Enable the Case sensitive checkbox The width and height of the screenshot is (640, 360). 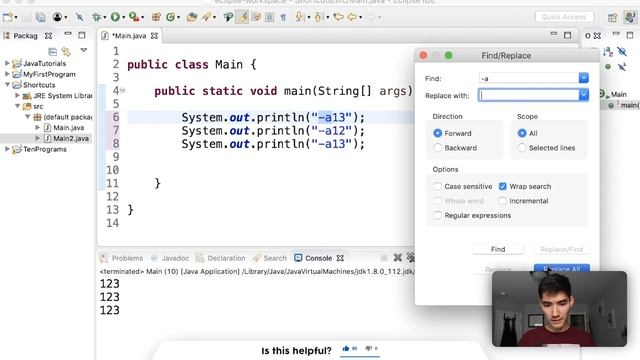pyautogui.click(x=437, y=186)
